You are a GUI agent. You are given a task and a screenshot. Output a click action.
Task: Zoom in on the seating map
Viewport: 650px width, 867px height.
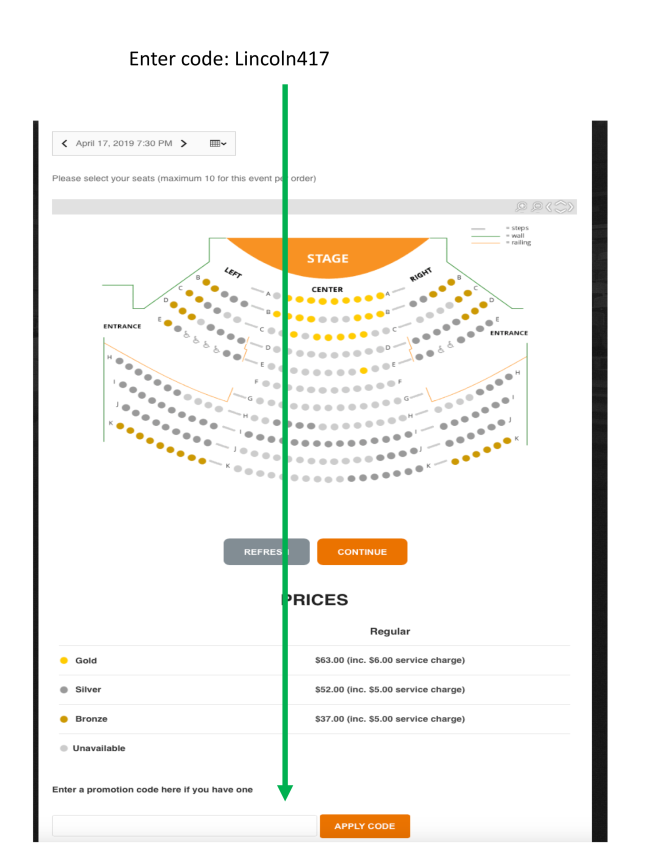pyautogui.click(x=521, y=207)
